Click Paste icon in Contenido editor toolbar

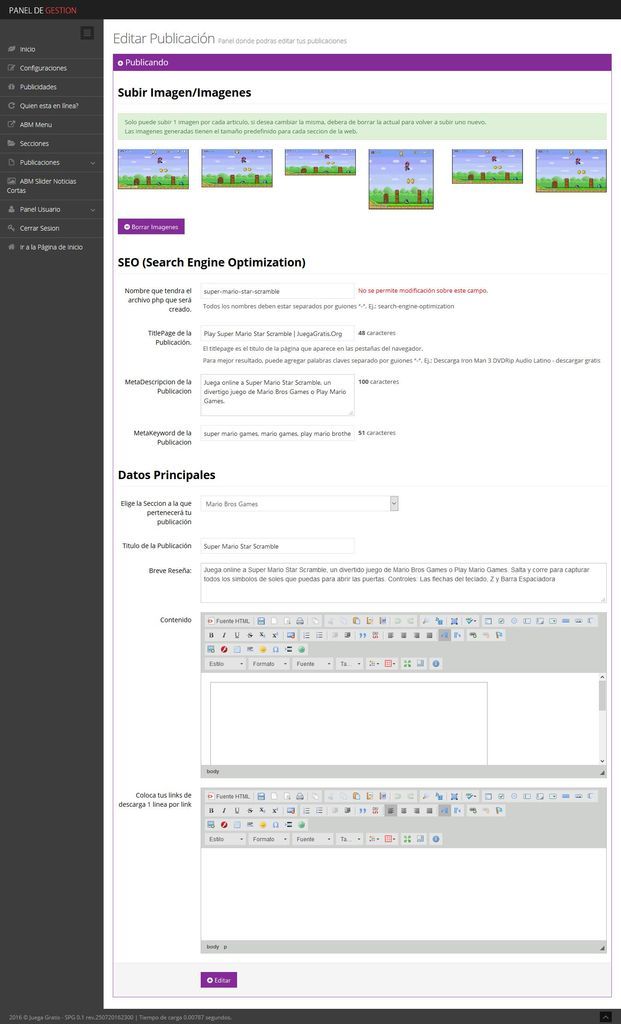(x=356, y=621)
